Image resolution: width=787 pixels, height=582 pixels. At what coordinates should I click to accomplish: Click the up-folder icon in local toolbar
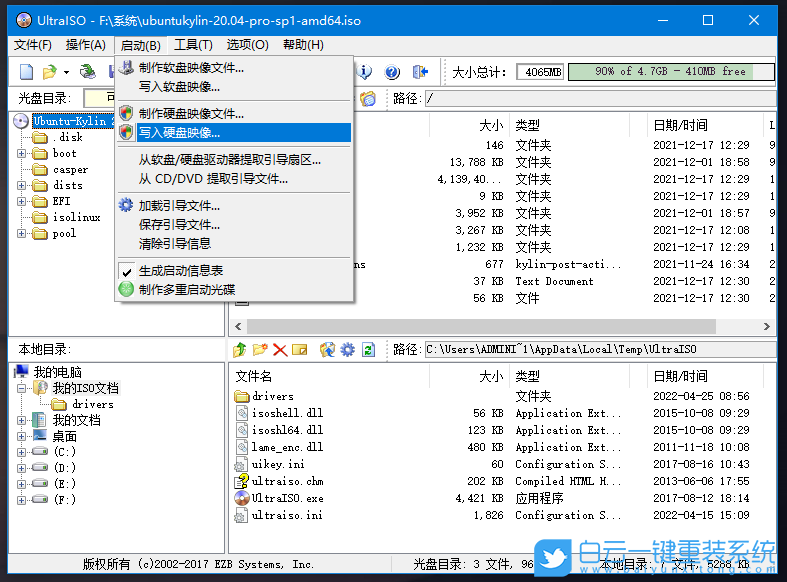(239, 349)
